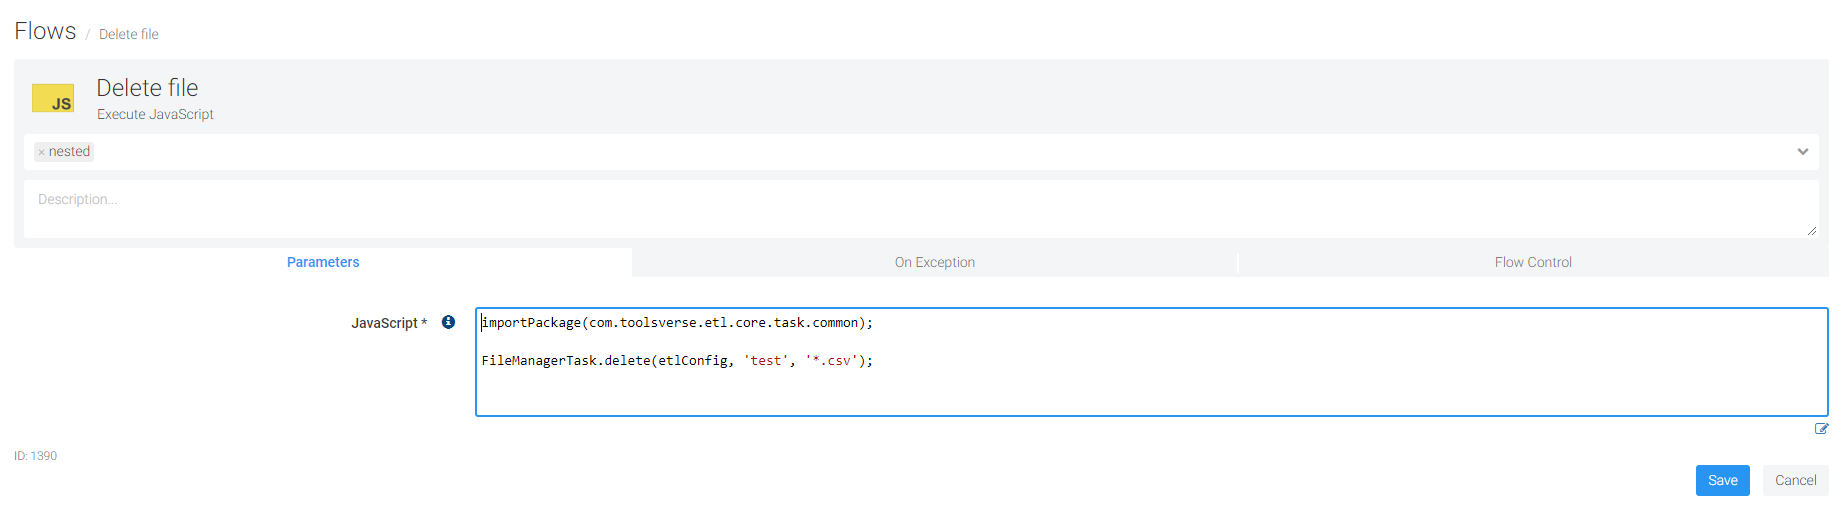Screen dimensions: 1845x507
Task: Focus the tags field empty area
Action: point(900,152)
